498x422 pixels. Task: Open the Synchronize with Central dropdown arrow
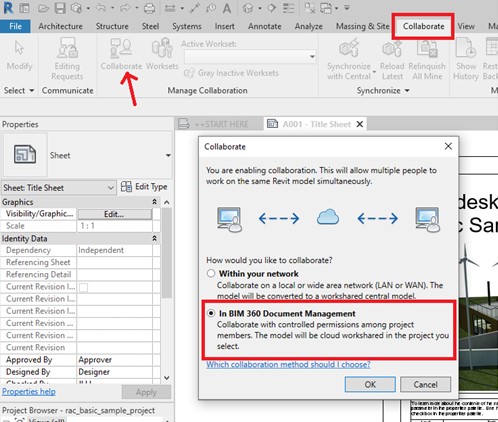(374, 72)
